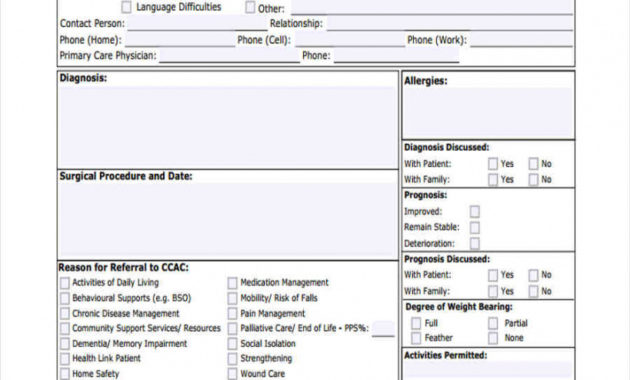Check Pain Management

click(x=232, y=314)
